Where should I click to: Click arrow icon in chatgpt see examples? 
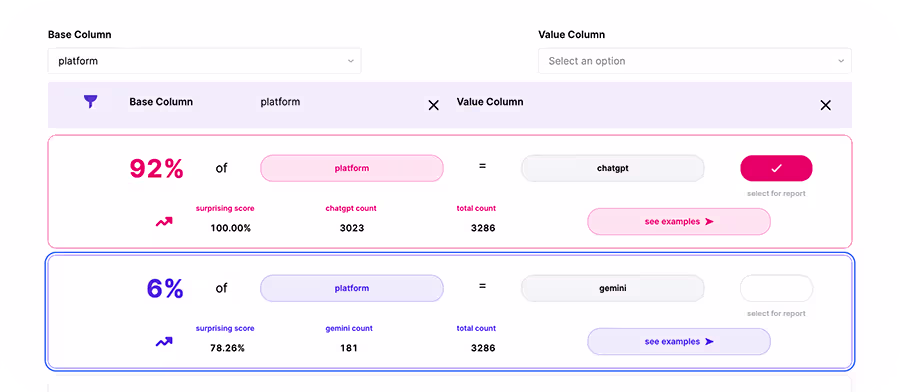pos(709,222)
